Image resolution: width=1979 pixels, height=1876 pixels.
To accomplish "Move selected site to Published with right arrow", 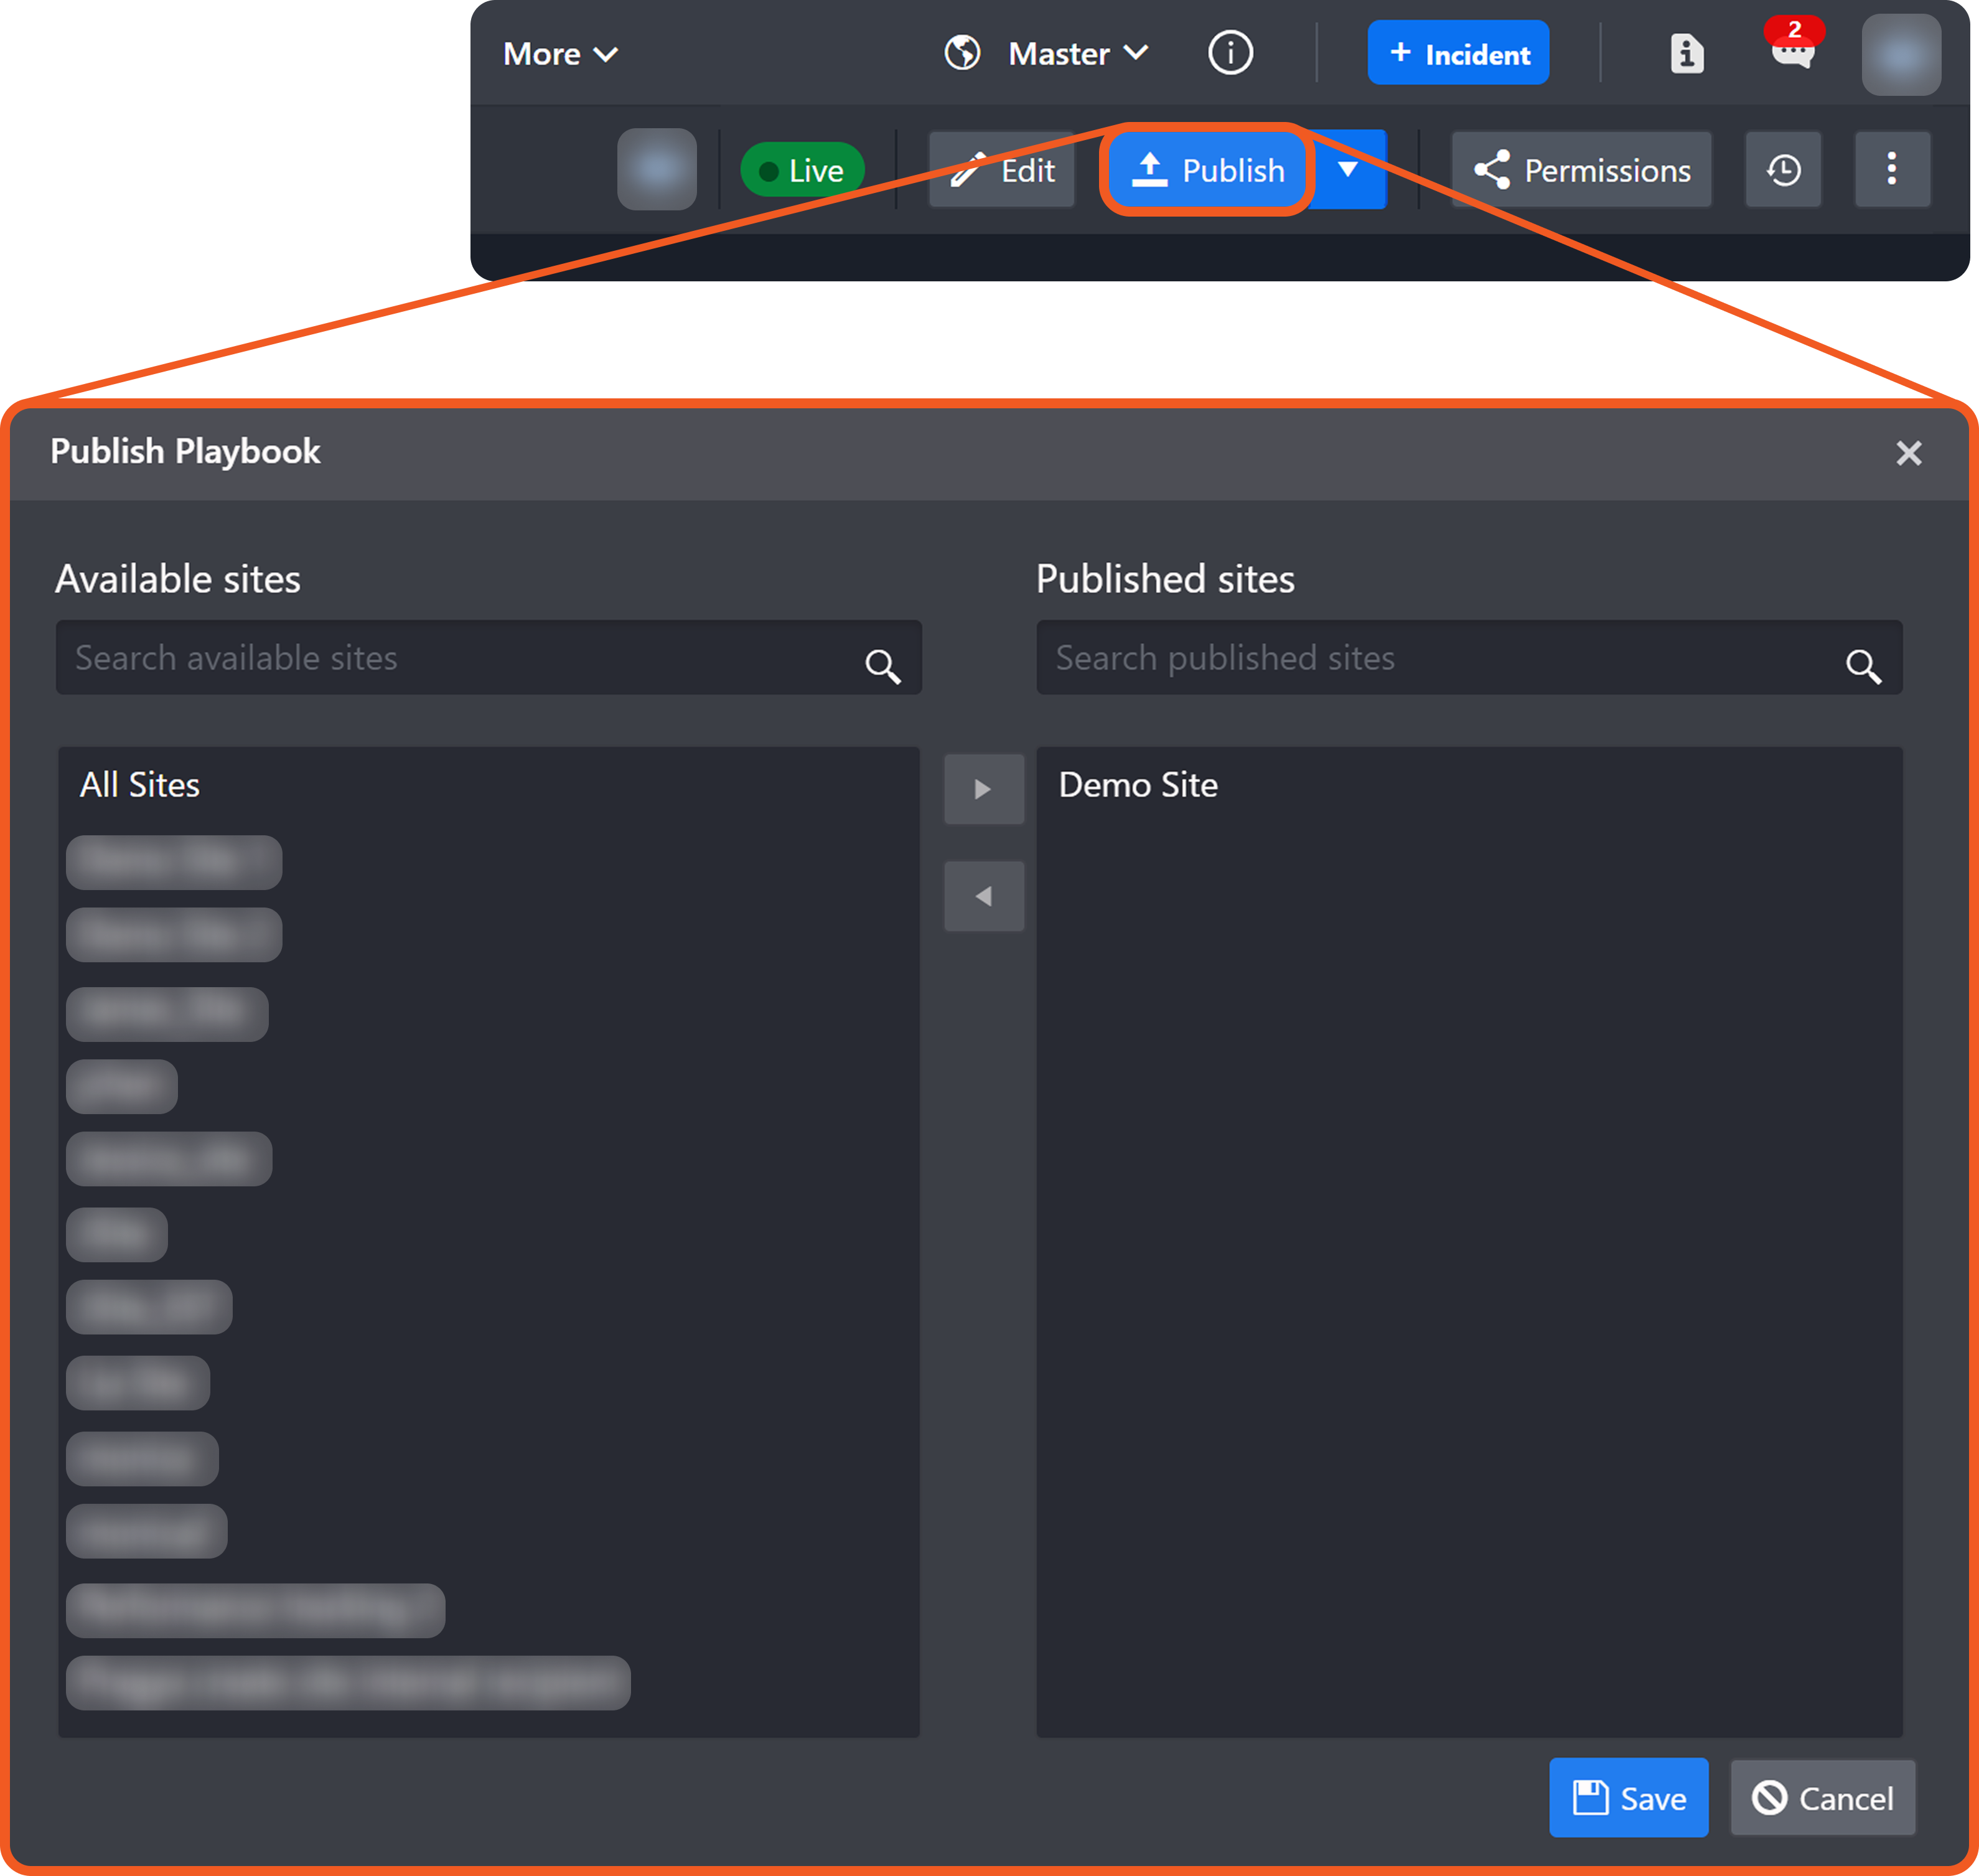I will [983, 789].
